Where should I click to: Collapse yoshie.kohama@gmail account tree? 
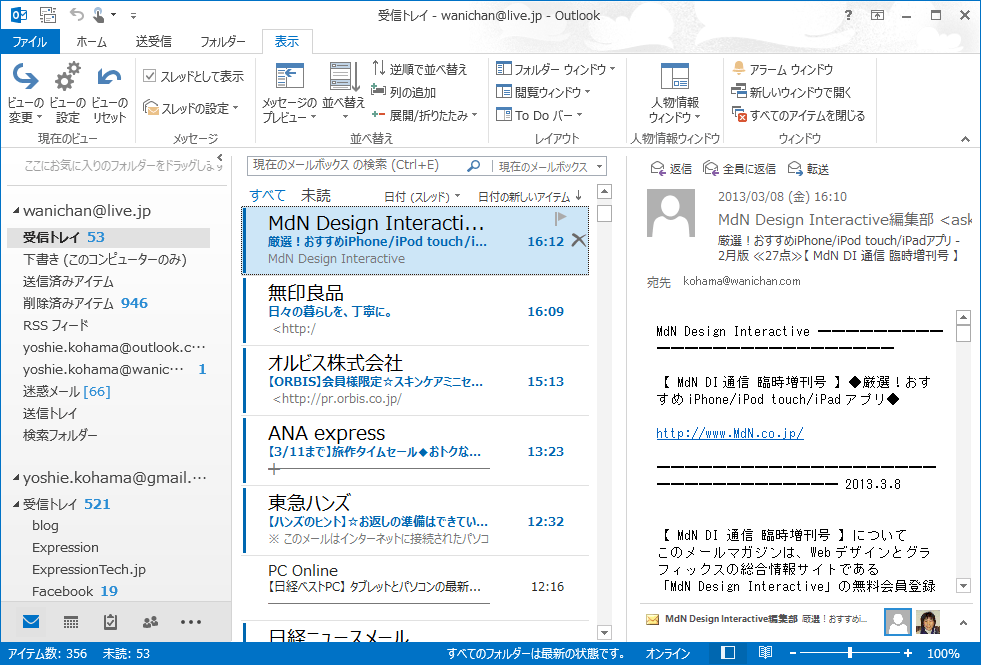point(16,478)
